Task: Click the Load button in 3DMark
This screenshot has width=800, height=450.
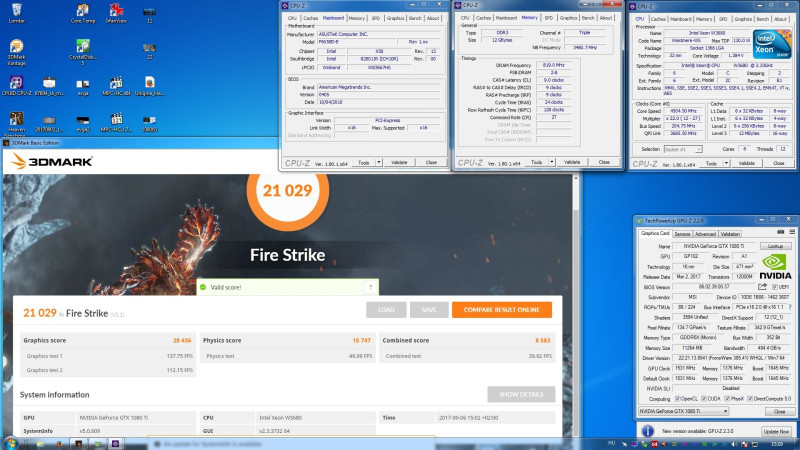Action: tap(386, 310)
